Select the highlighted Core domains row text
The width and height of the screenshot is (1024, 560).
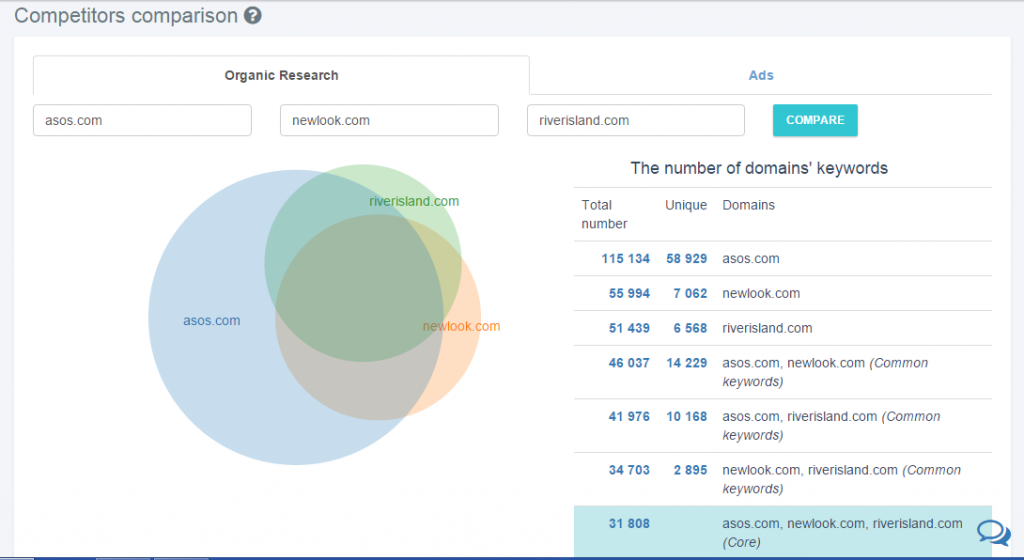click(x=842, y=533)
